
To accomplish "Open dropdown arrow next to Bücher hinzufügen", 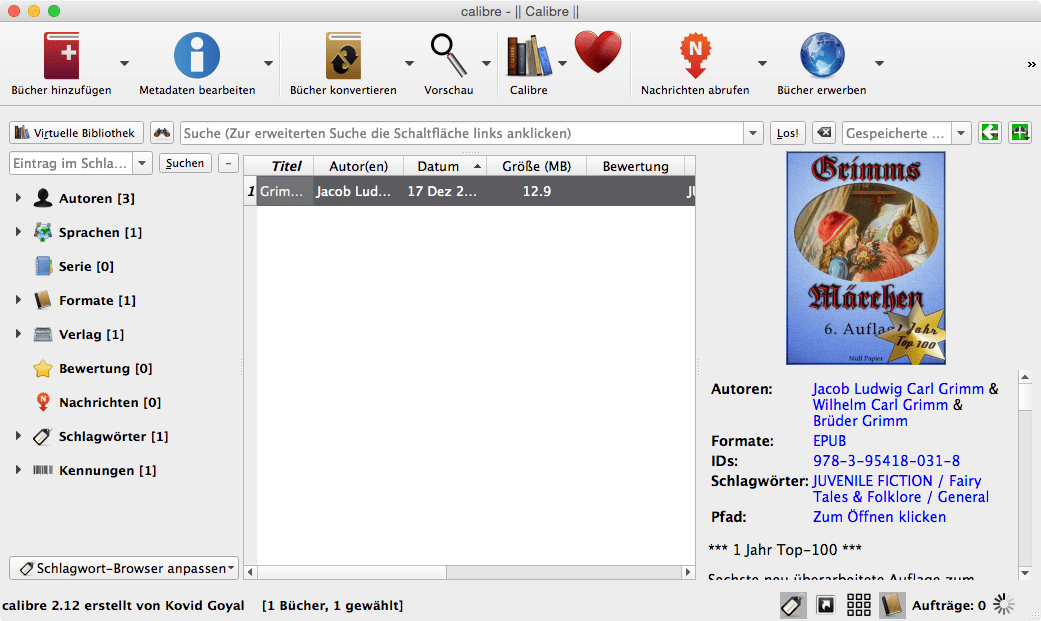I will pos(124,64).
